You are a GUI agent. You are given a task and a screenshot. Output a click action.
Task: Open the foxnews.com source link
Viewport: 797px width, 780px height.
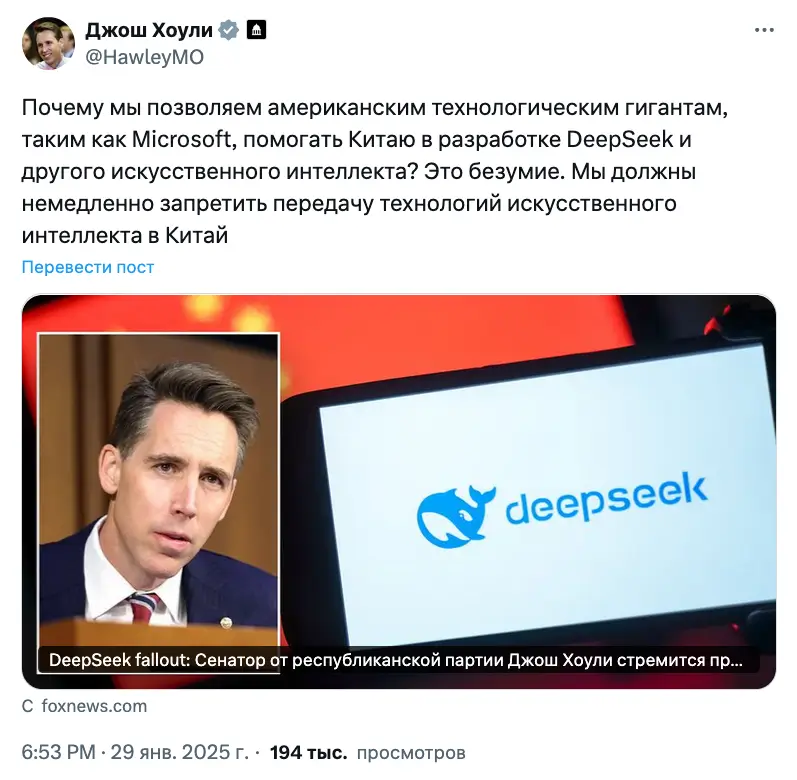(94, 706)
